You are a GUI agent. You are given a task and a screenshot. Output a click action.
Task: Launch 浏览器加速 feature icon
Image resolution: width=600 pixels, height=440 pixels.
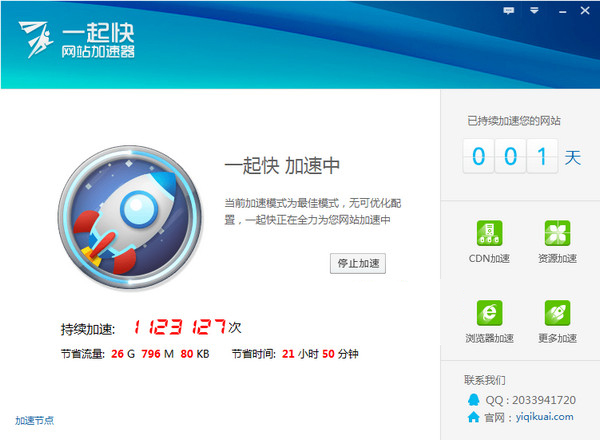489,313
